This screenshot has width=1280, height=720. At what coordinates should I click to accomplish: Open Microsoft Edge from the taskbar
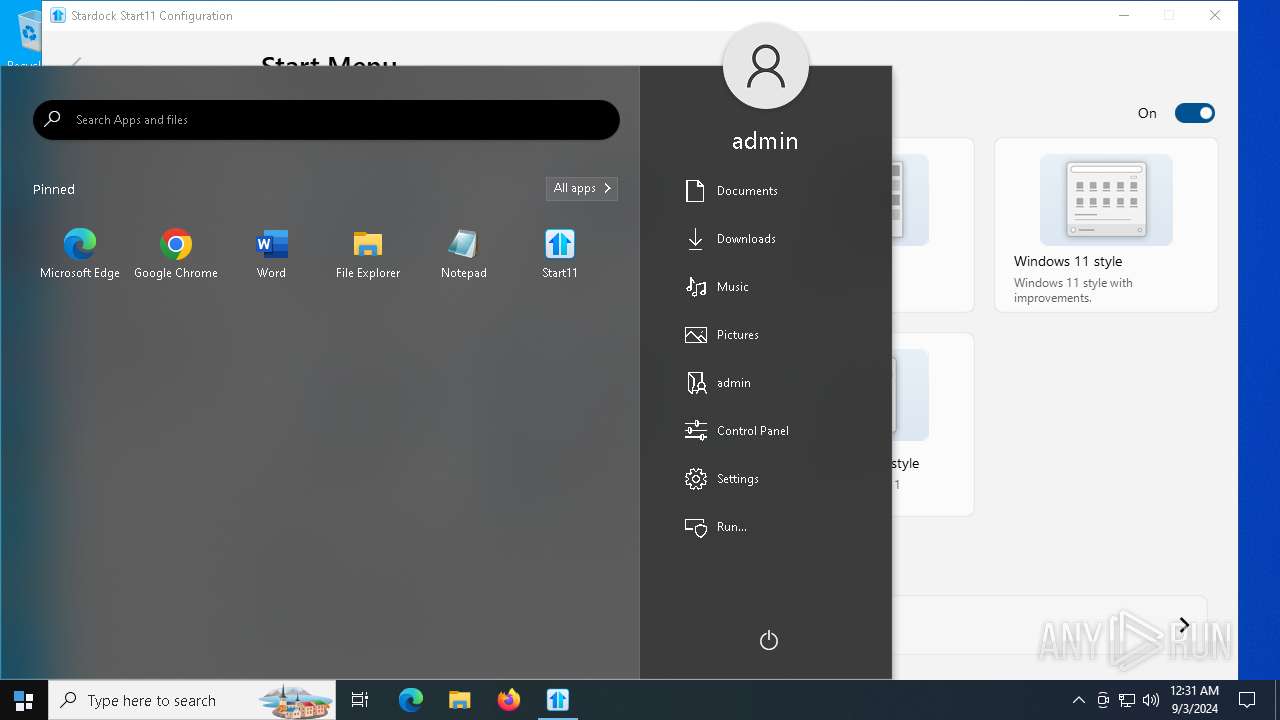click(411, 700)
